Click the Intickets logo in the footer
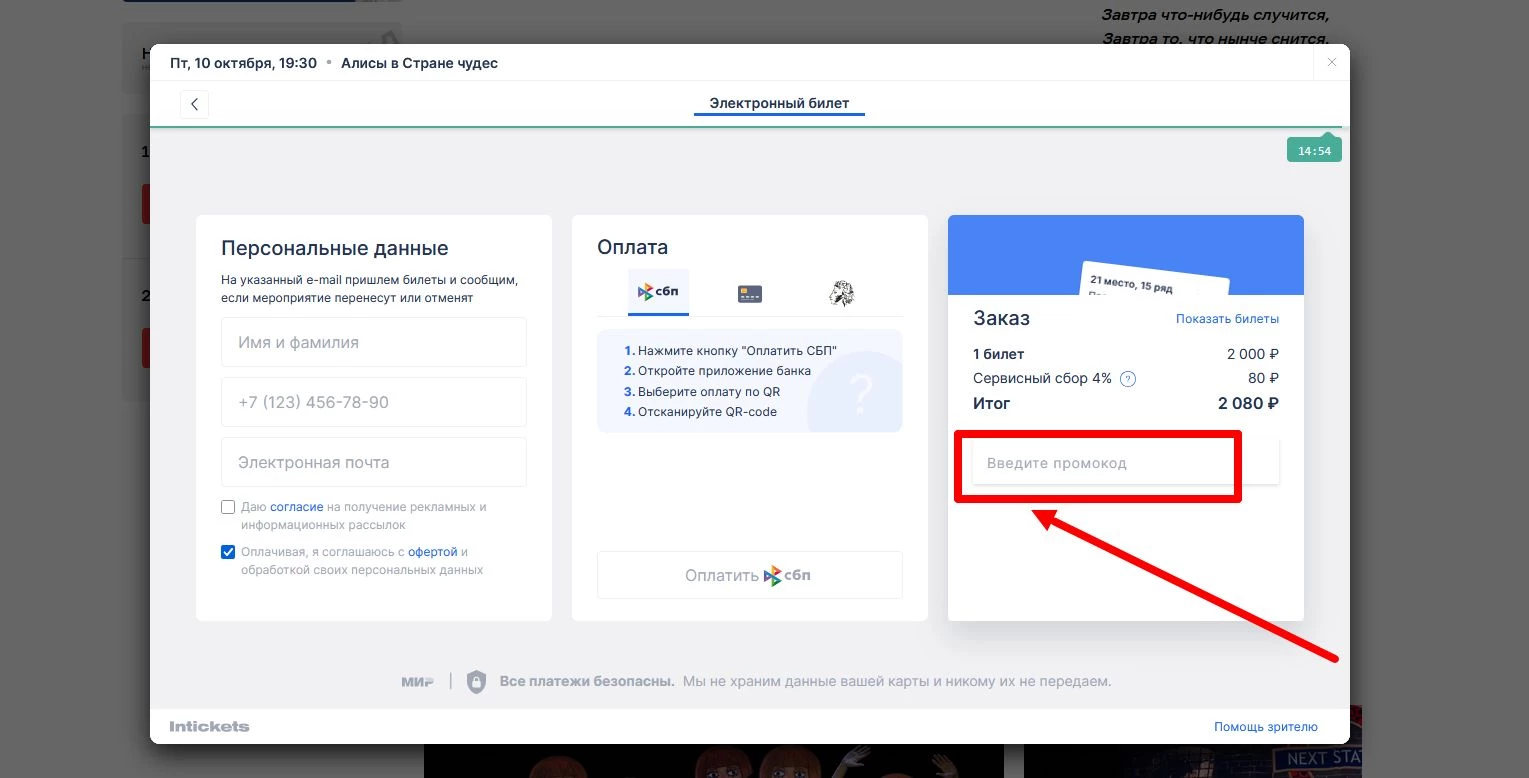Viewport: 1529px width, 778px height. (209, 727)
